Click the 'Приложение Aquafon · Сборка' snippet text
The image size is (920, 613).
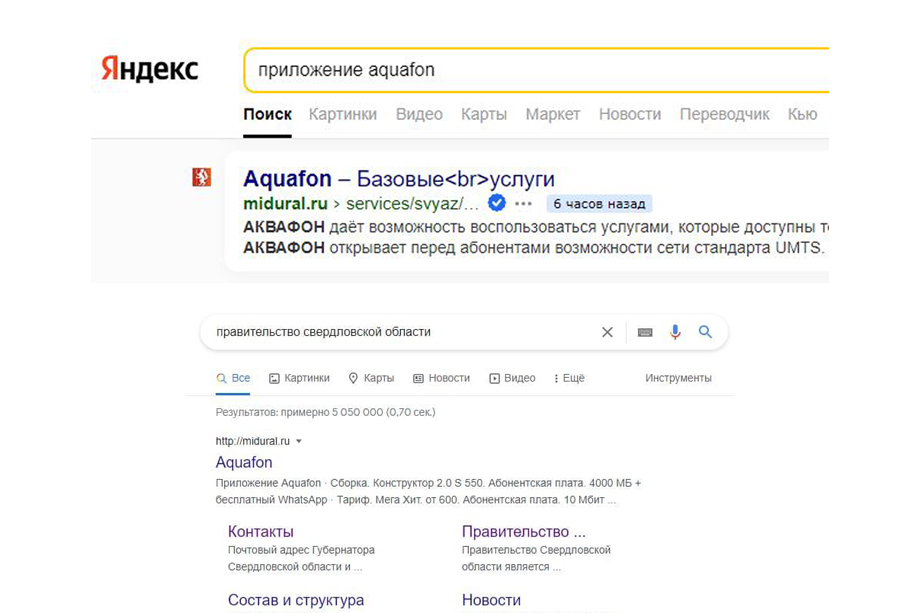428,483
